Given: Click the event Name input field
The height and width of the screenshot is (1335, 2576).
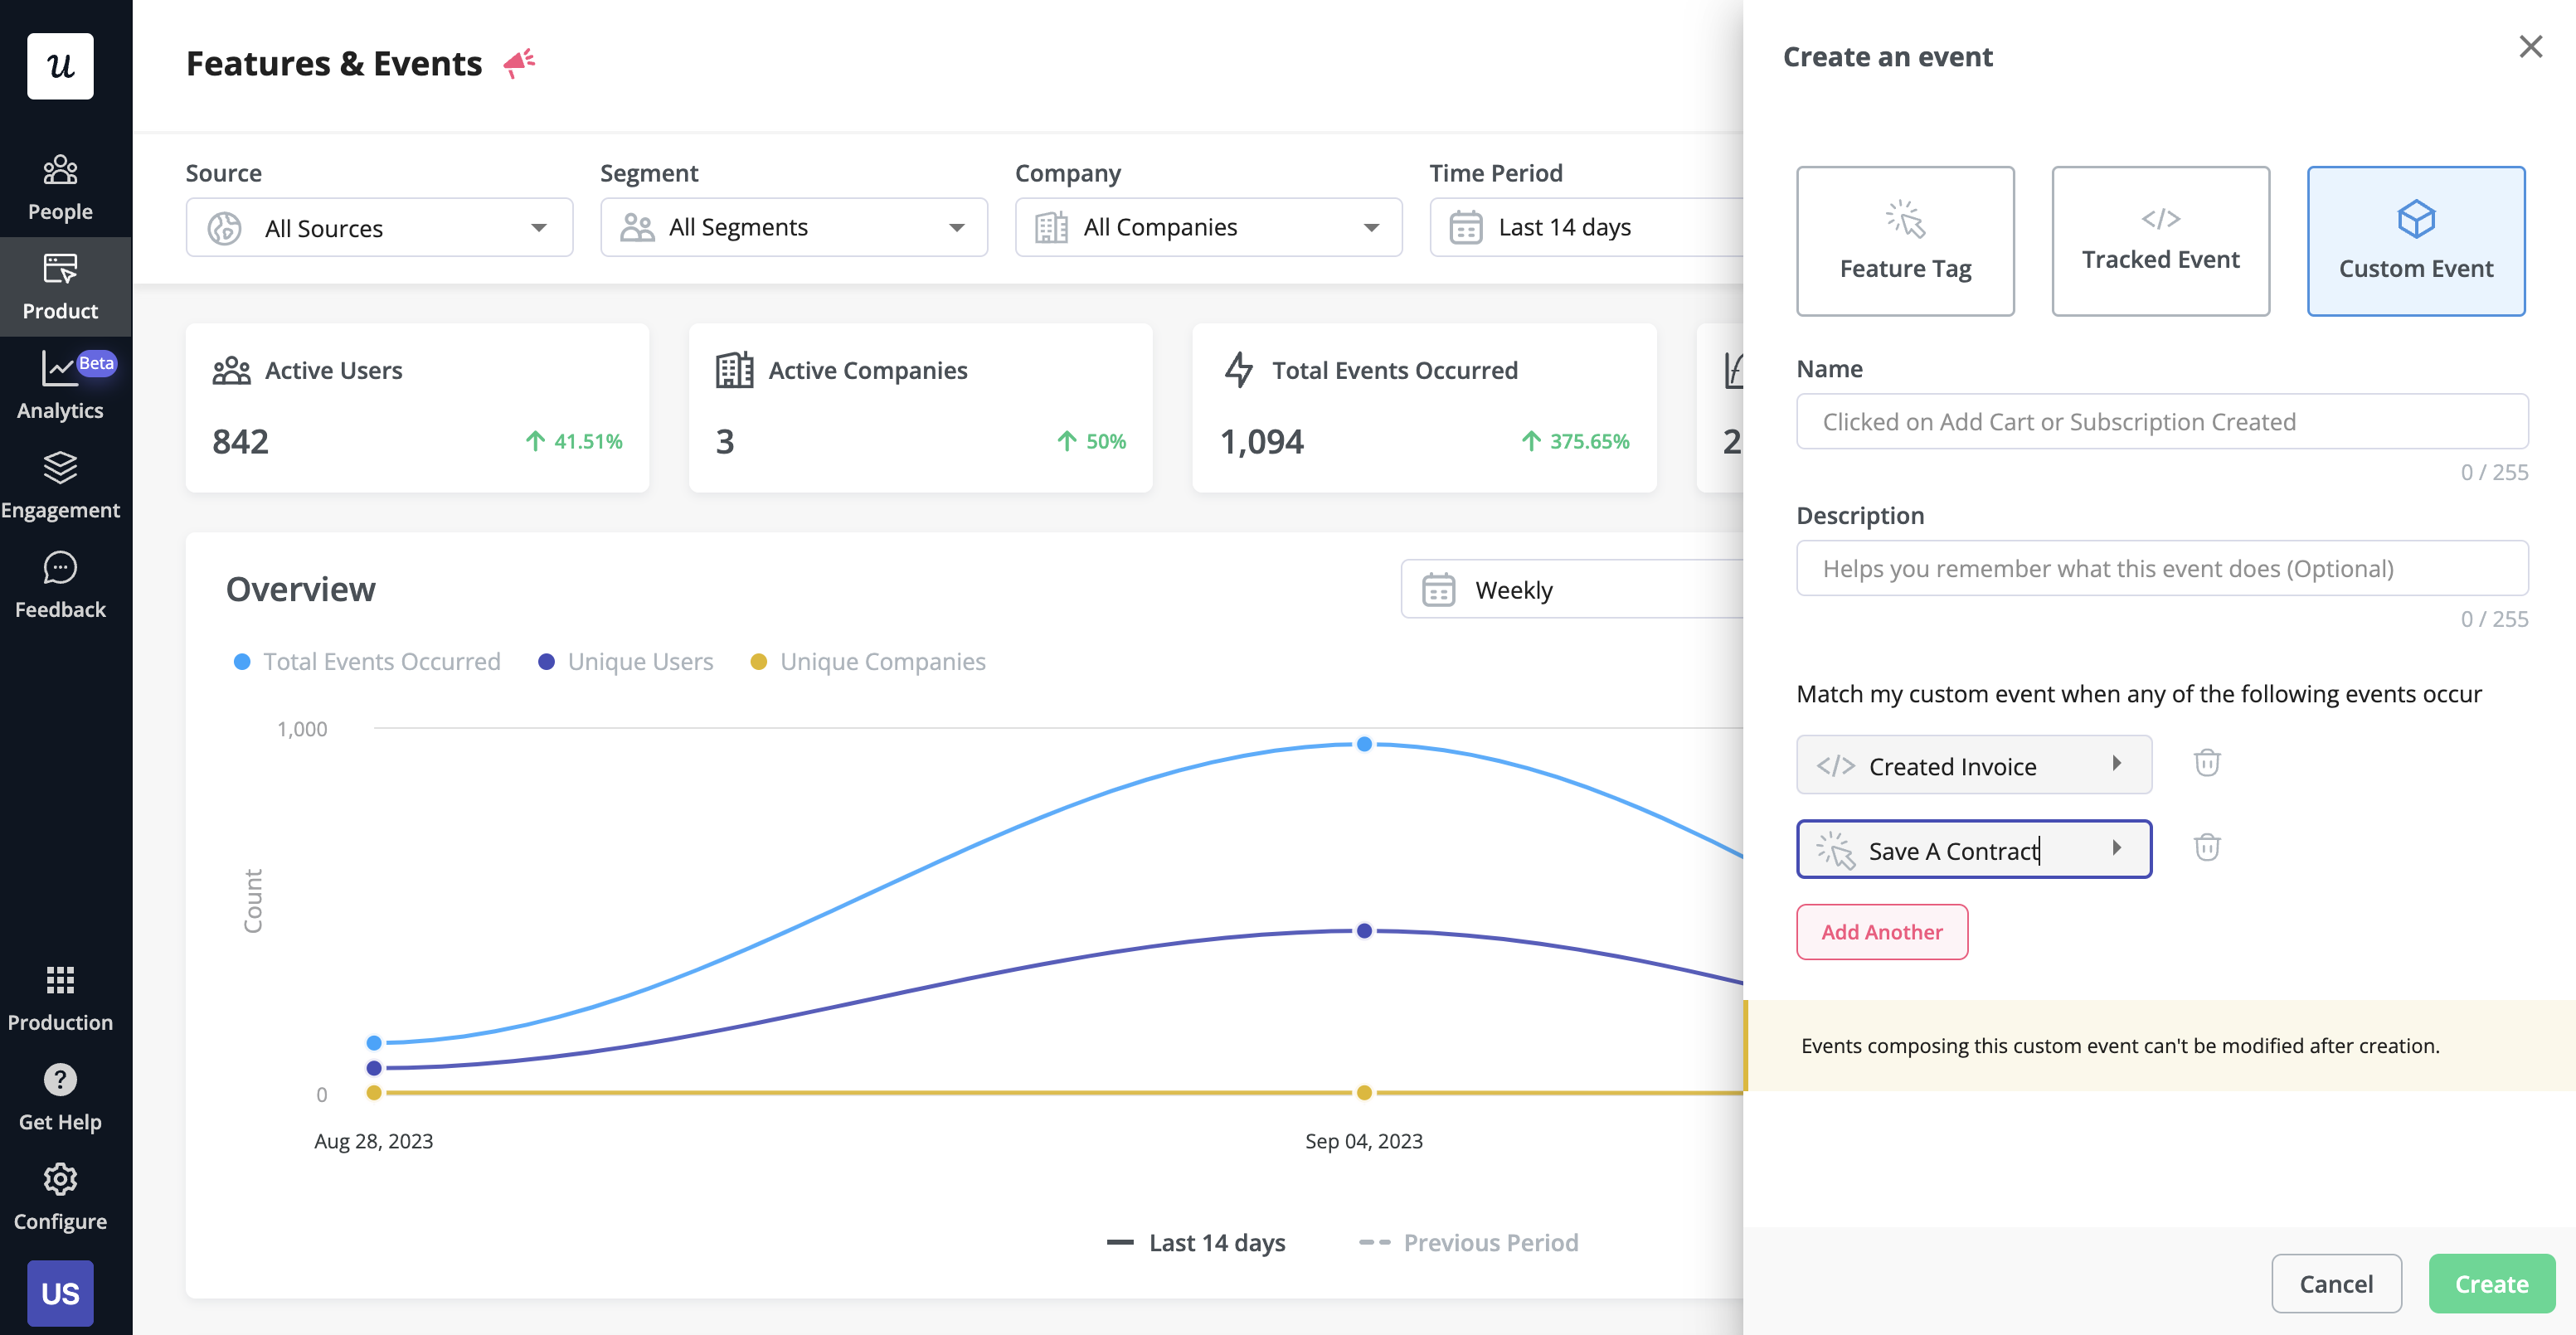Looking at the screenshot, I should [x=2162, y=422].
